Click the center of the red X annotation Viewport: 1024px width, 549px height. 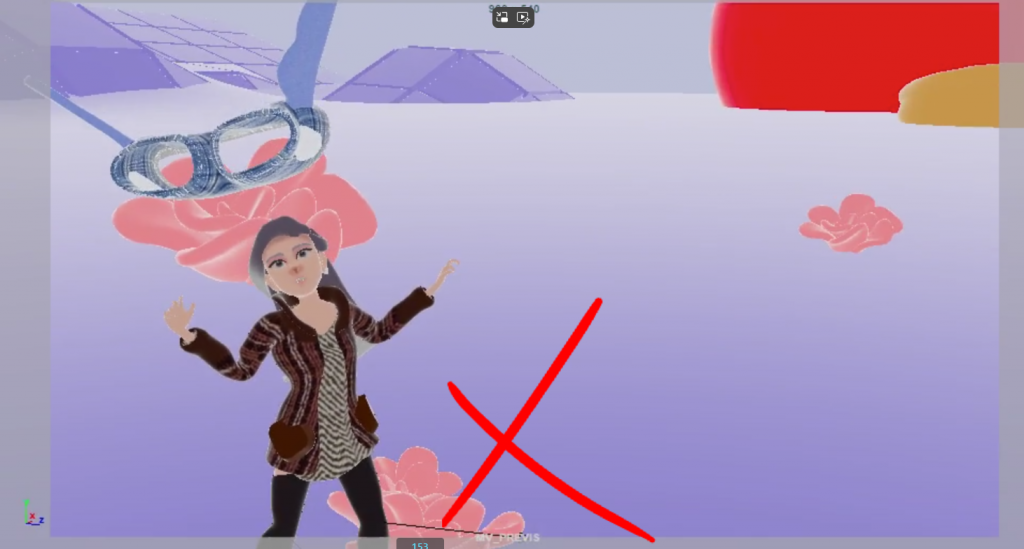[x=506, y=438]
